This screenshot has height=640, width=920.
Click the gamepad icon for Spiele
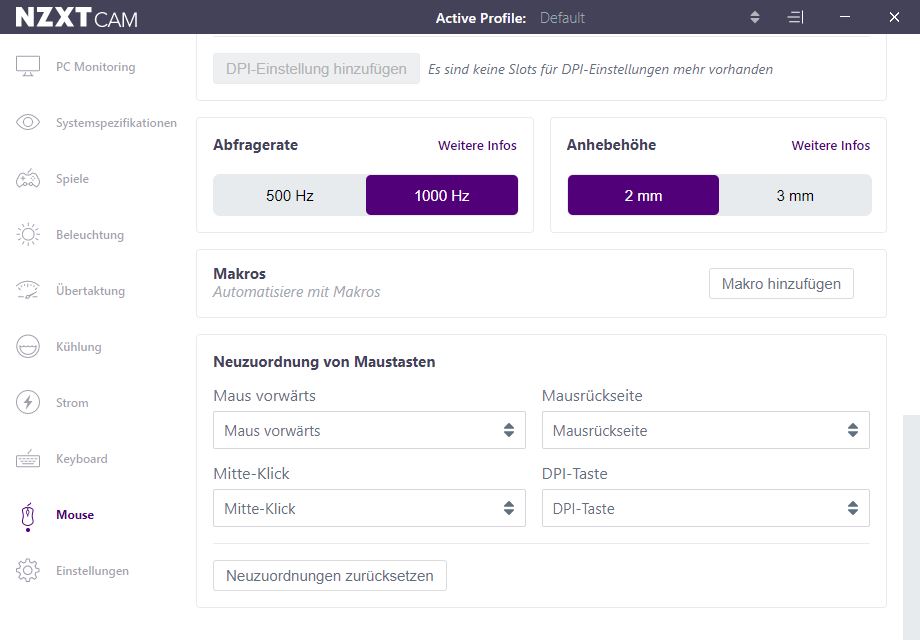tap(28, 179)
